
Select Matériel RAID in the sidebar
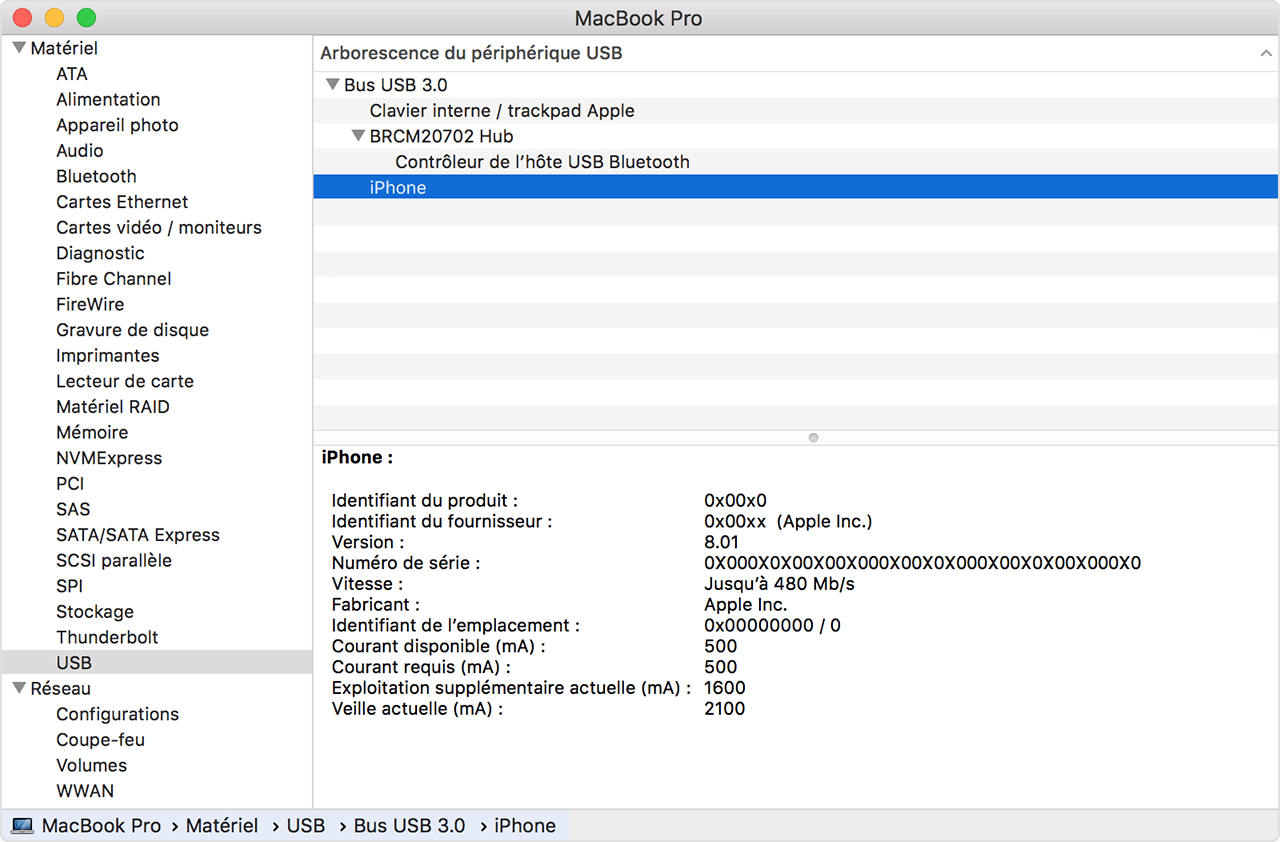[x=113, y=407]
